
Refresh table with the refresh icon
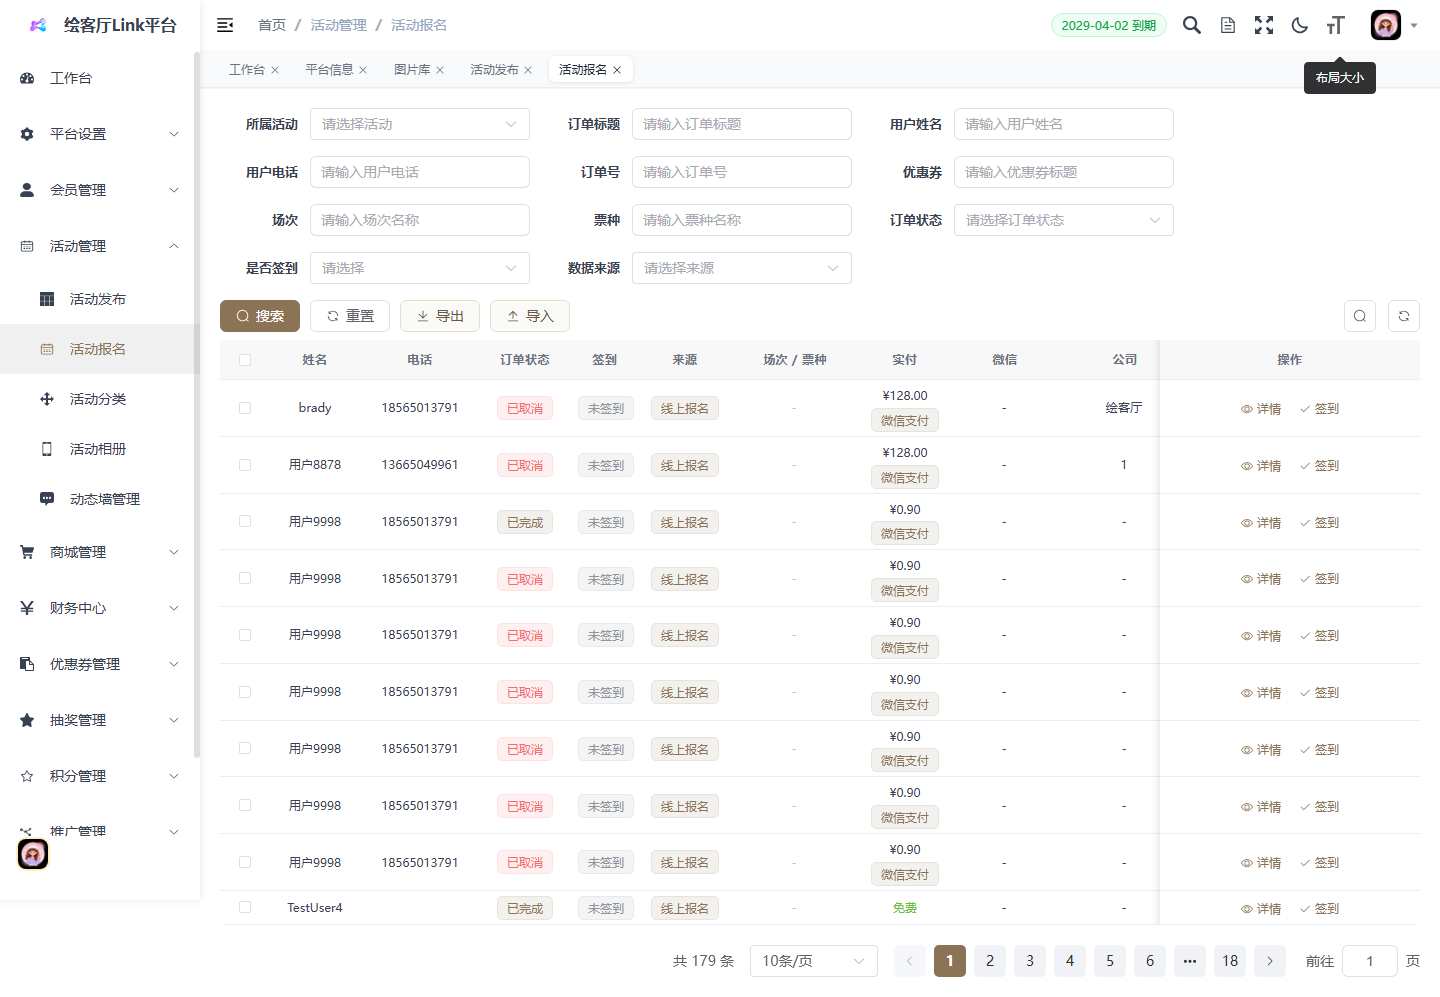pos(1404,316)
